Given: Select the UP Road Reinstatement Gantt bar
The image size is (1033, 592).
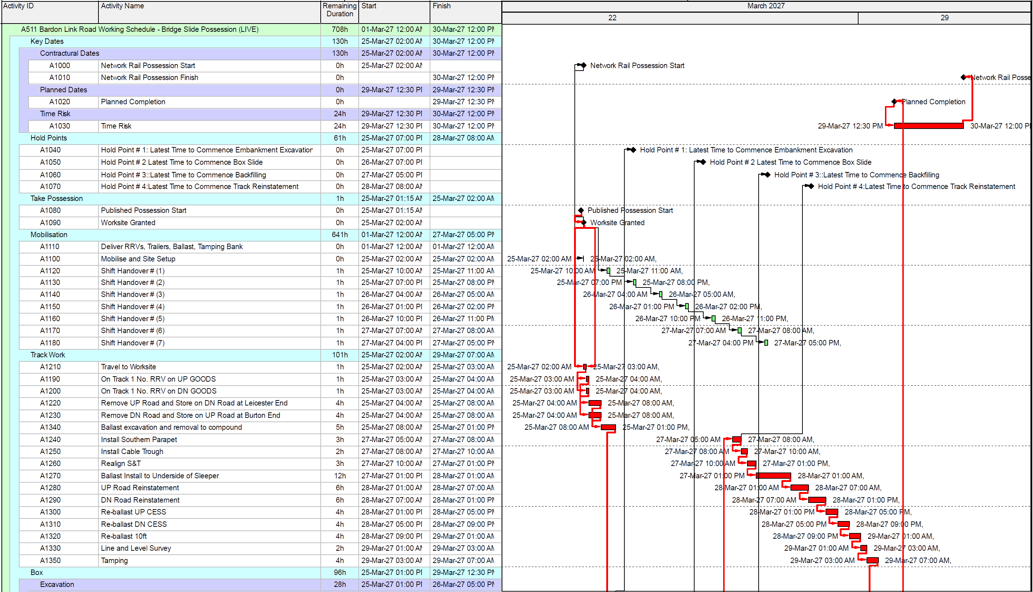Looking at the screenshot, I should [799, 488].
